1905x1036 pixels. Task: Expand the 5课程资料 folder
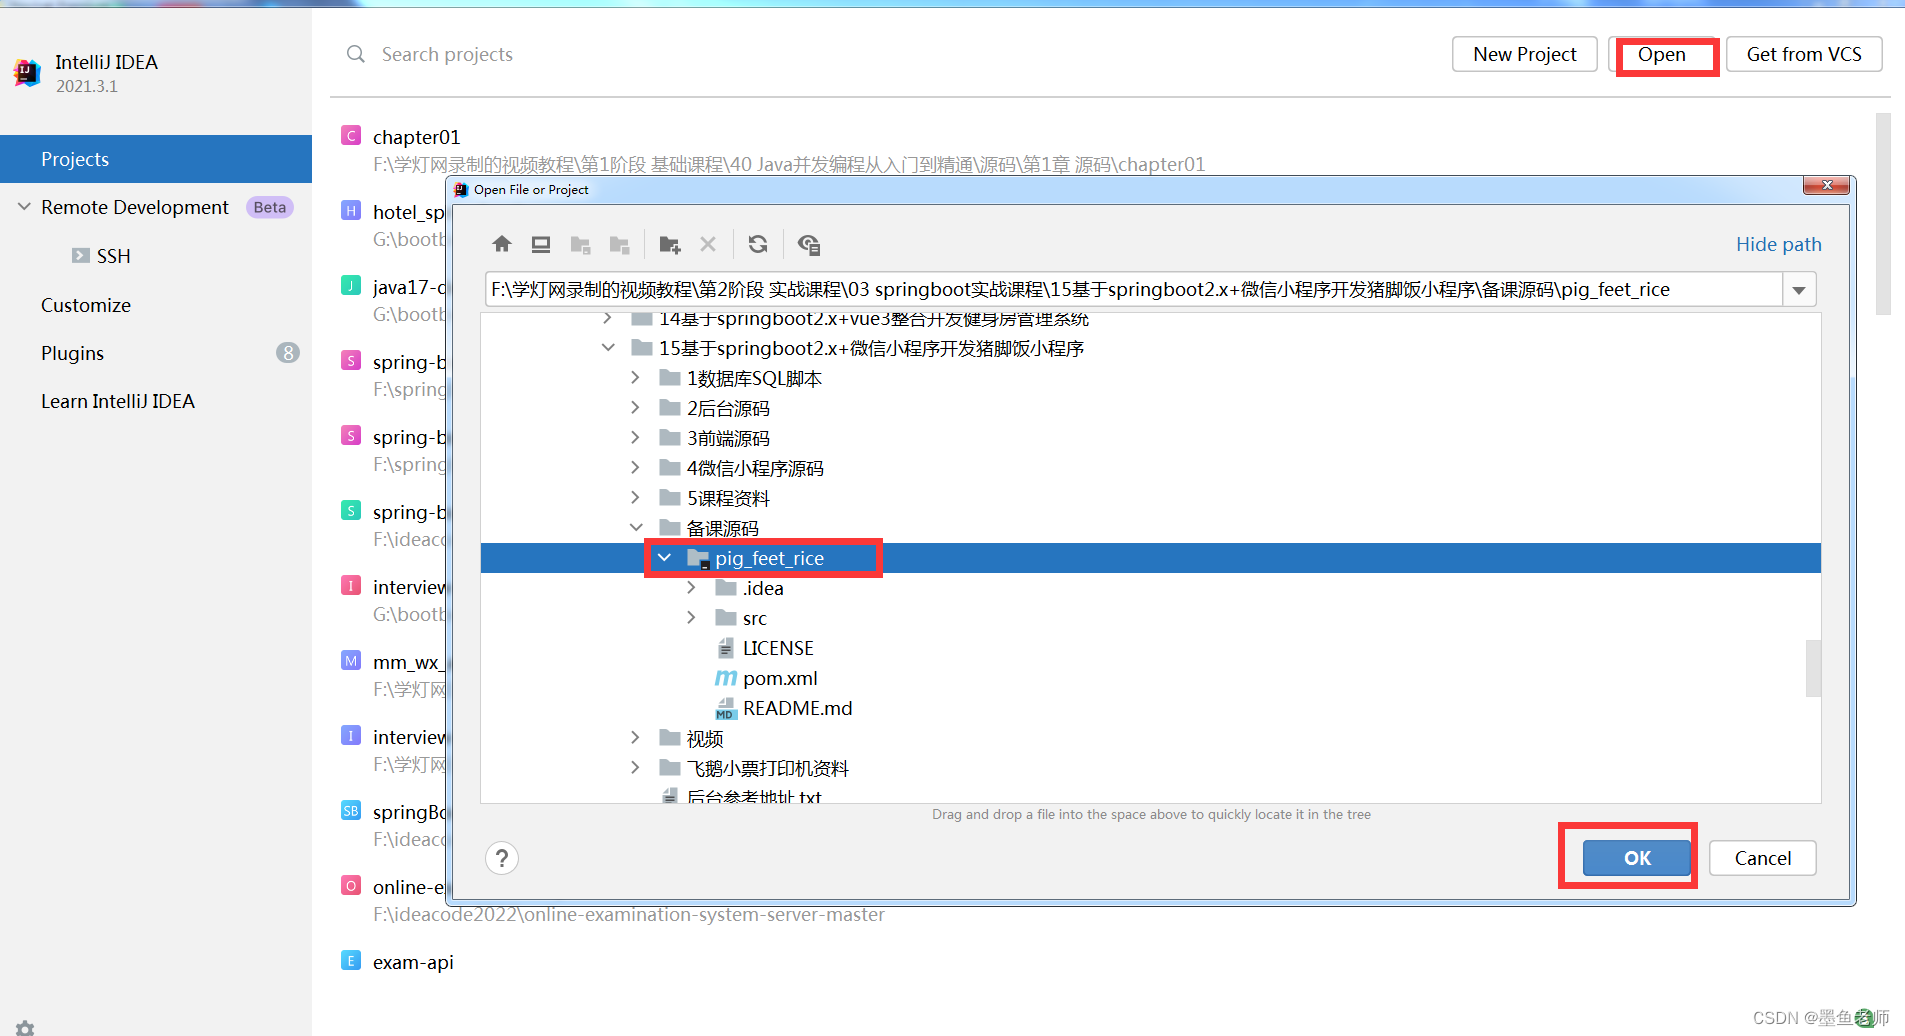pyautogui.click(x=635, y=498)
